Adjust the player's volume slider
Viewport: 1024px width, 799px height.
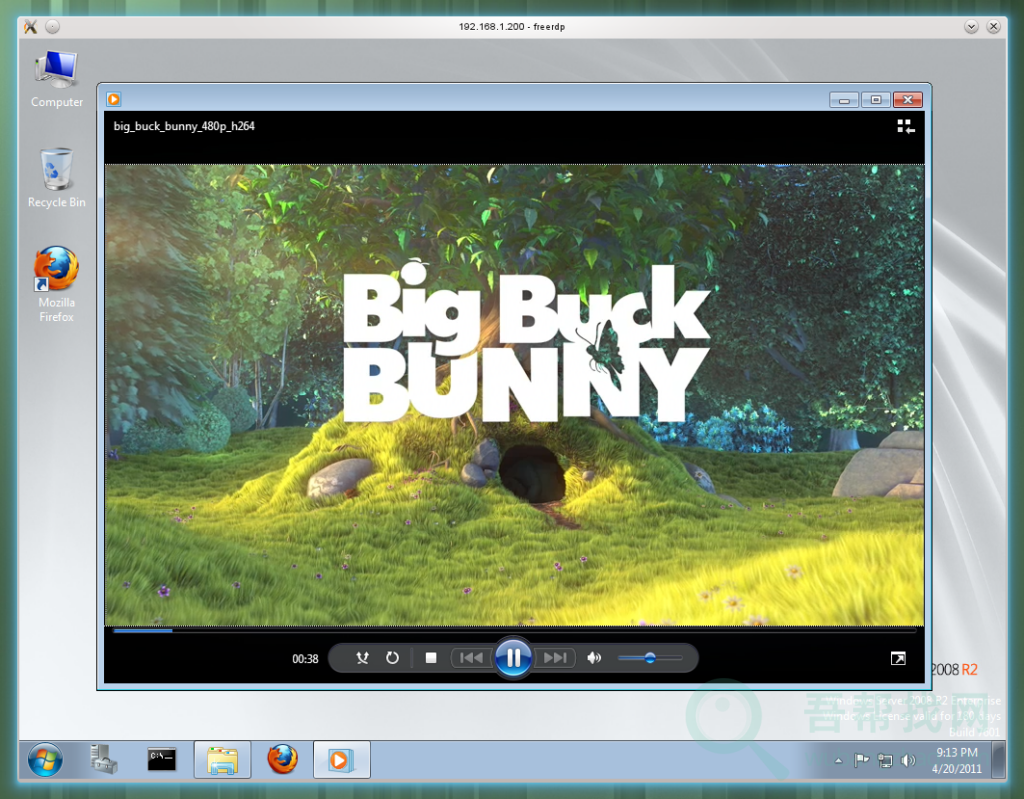point(650,658)
